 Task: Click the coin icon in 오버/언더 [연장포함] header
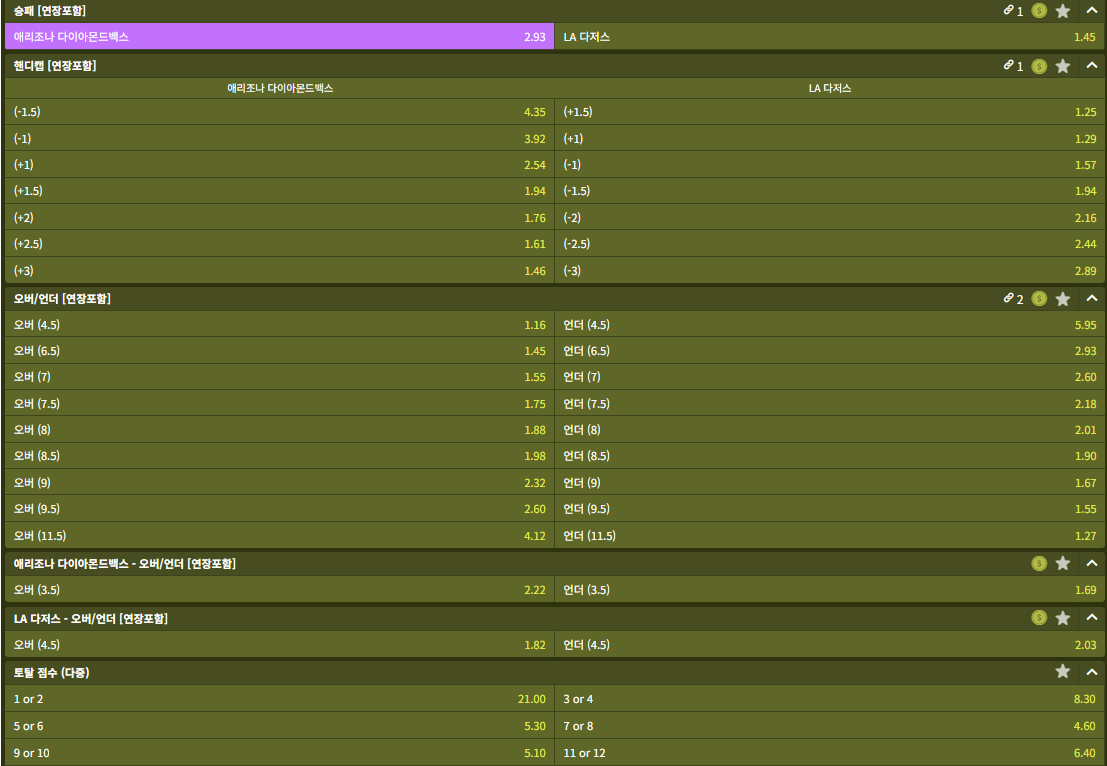tap(1039, 299)
